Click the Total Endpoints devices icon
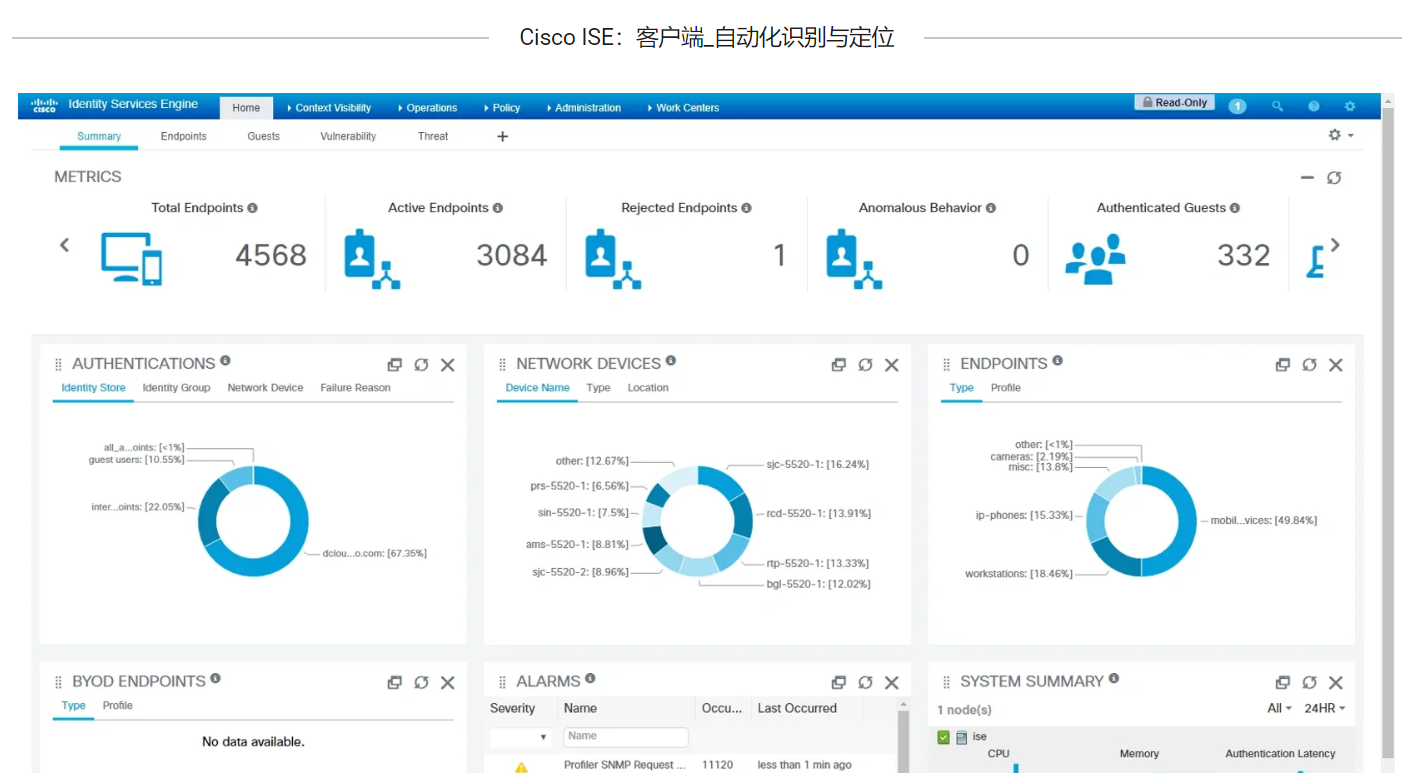 pyautogui.click(x=131, y=258)
